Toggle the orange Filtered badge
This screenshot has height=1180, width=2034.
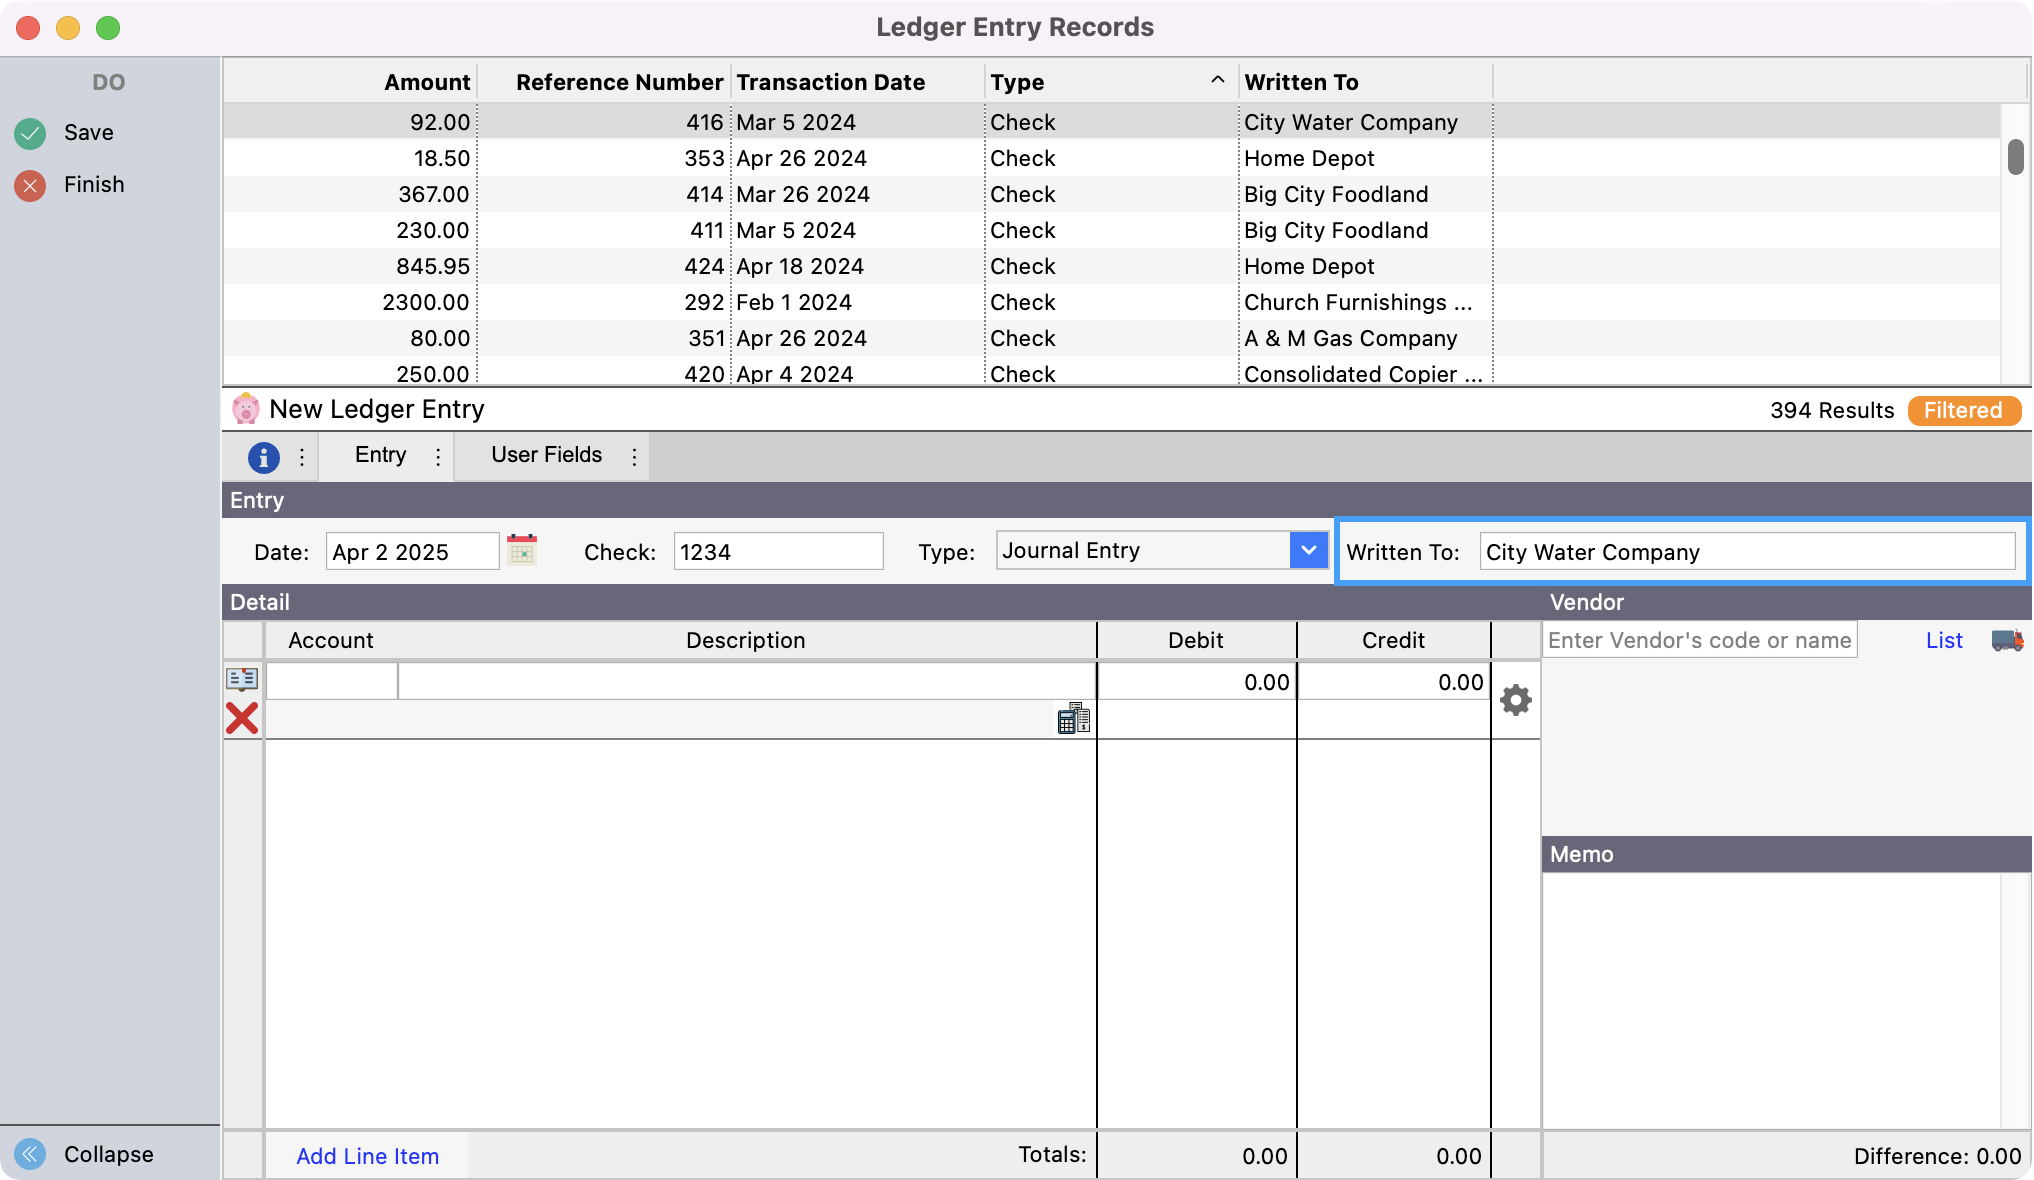(x=1963, y=411)
